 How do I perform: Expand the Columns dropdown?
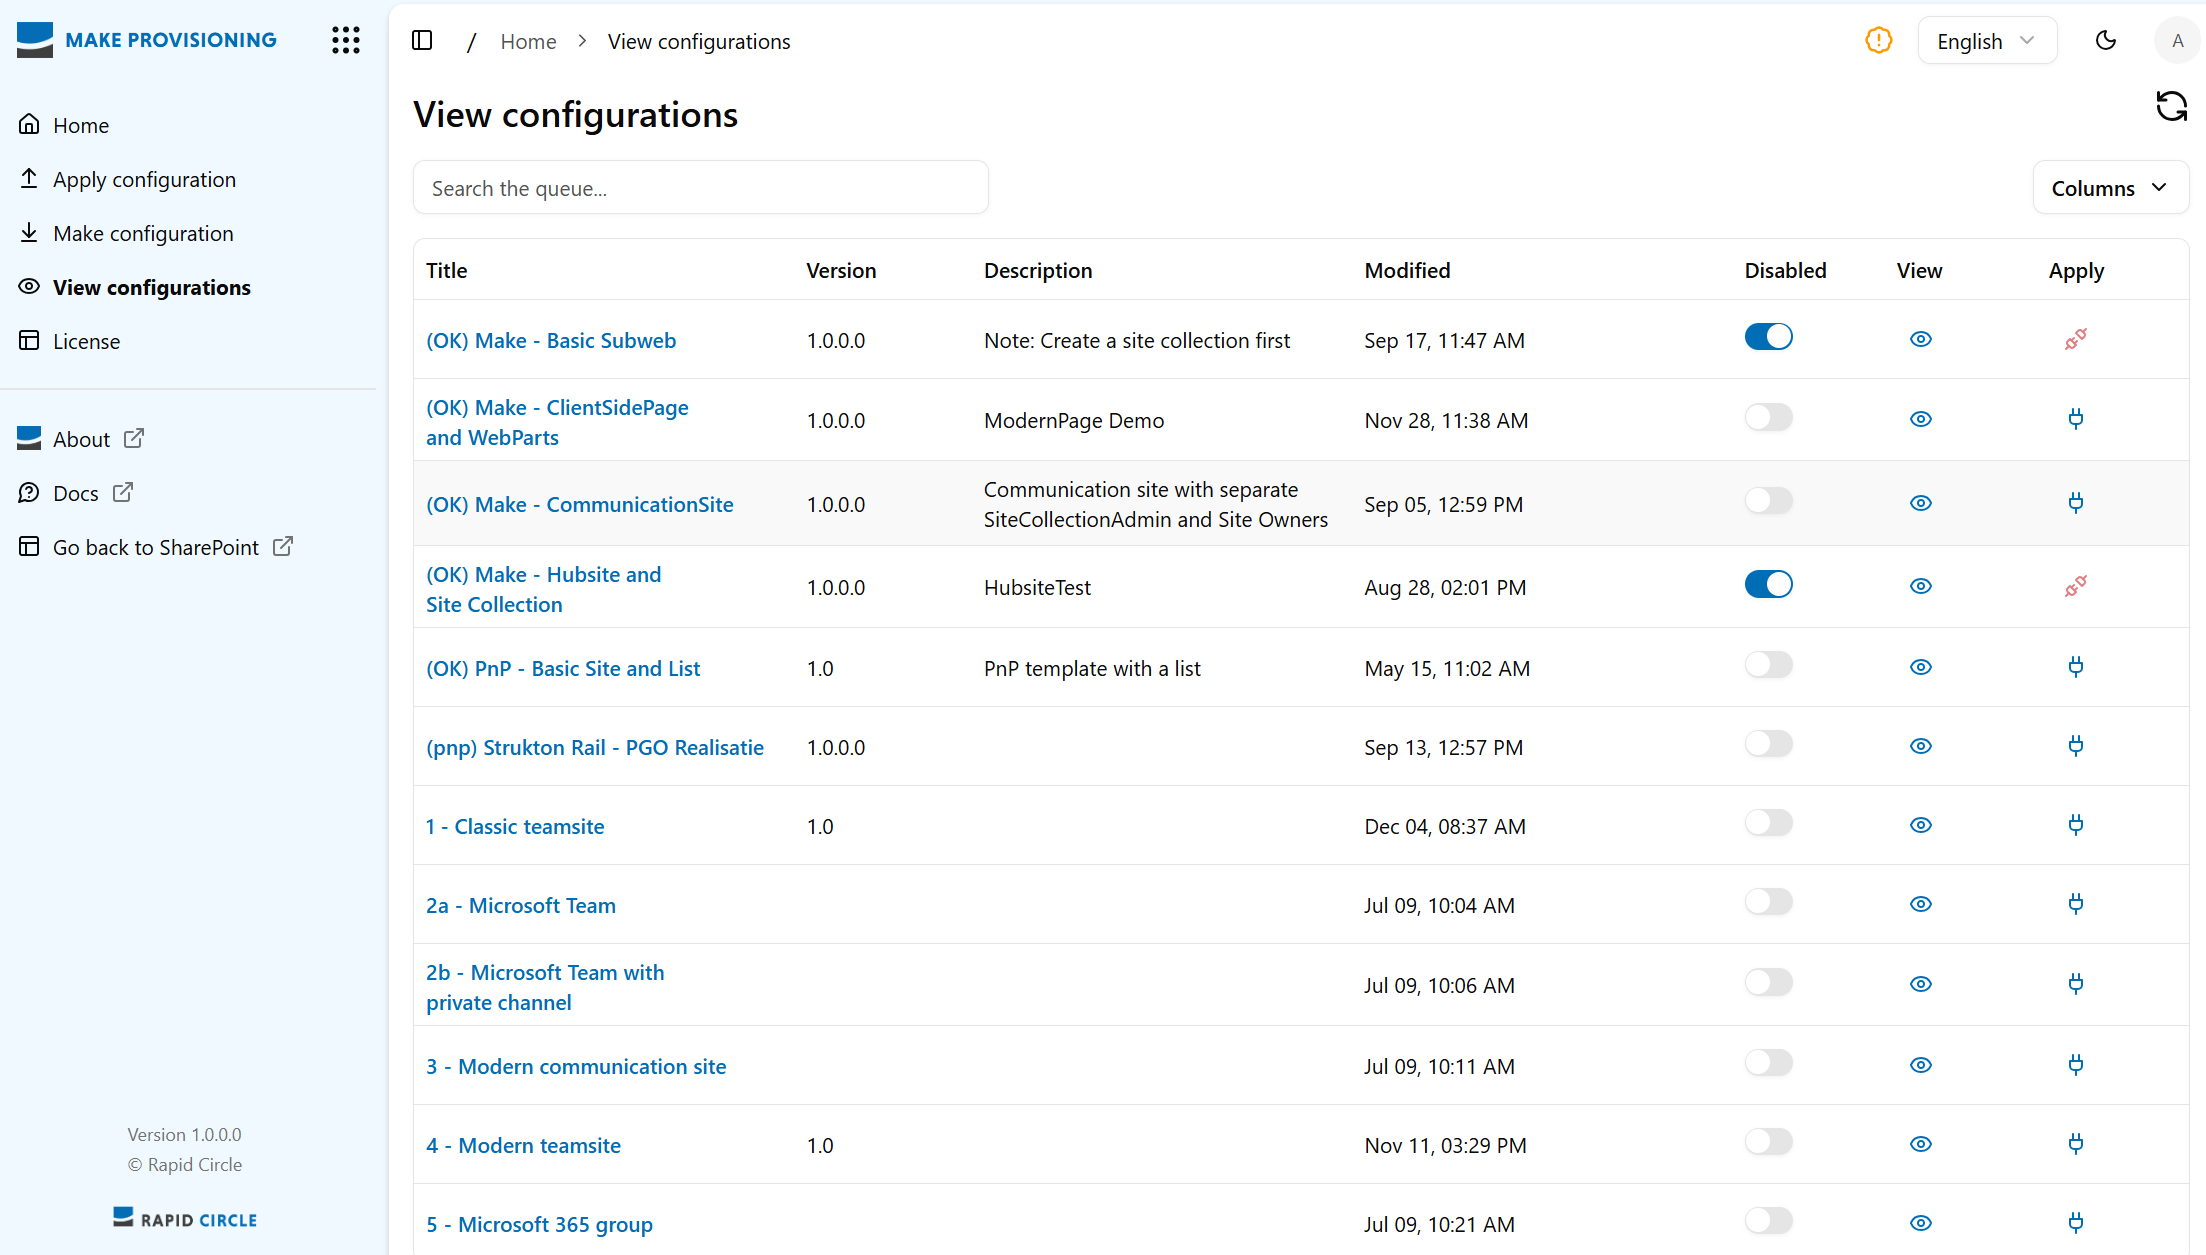coord(2109,188)
